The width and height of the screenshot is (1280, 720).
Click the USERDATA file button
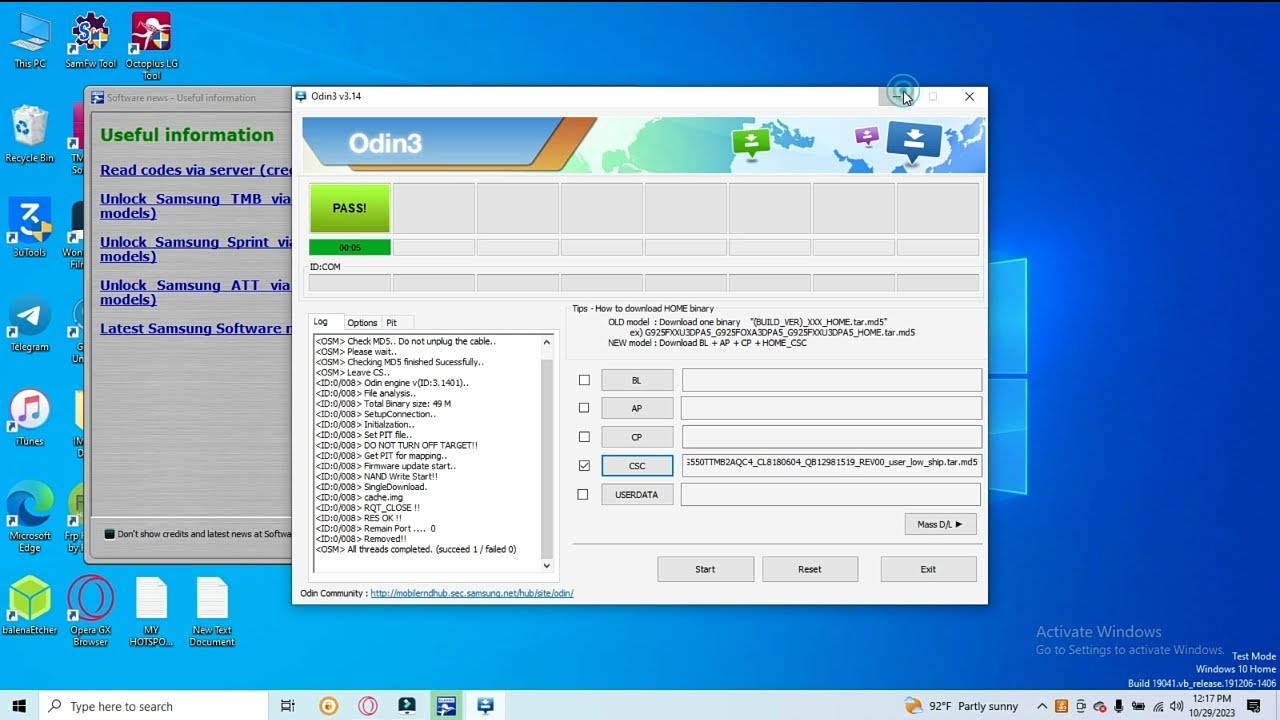pyautogui.click(x=636, y=494)
